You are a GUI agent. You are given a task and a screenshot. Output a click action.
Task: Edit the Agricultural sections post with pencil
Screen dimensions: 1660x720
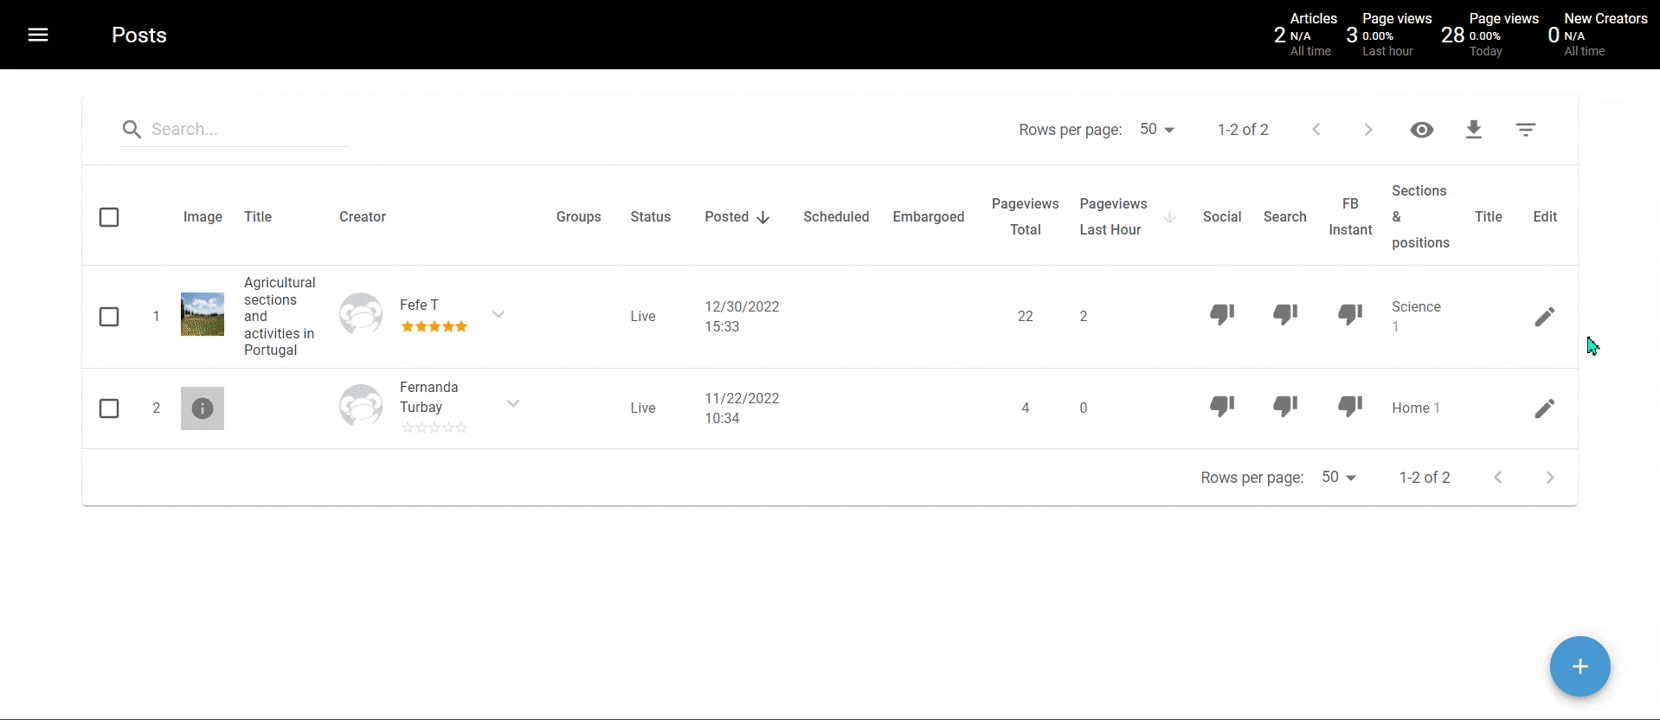[1544, 317]
